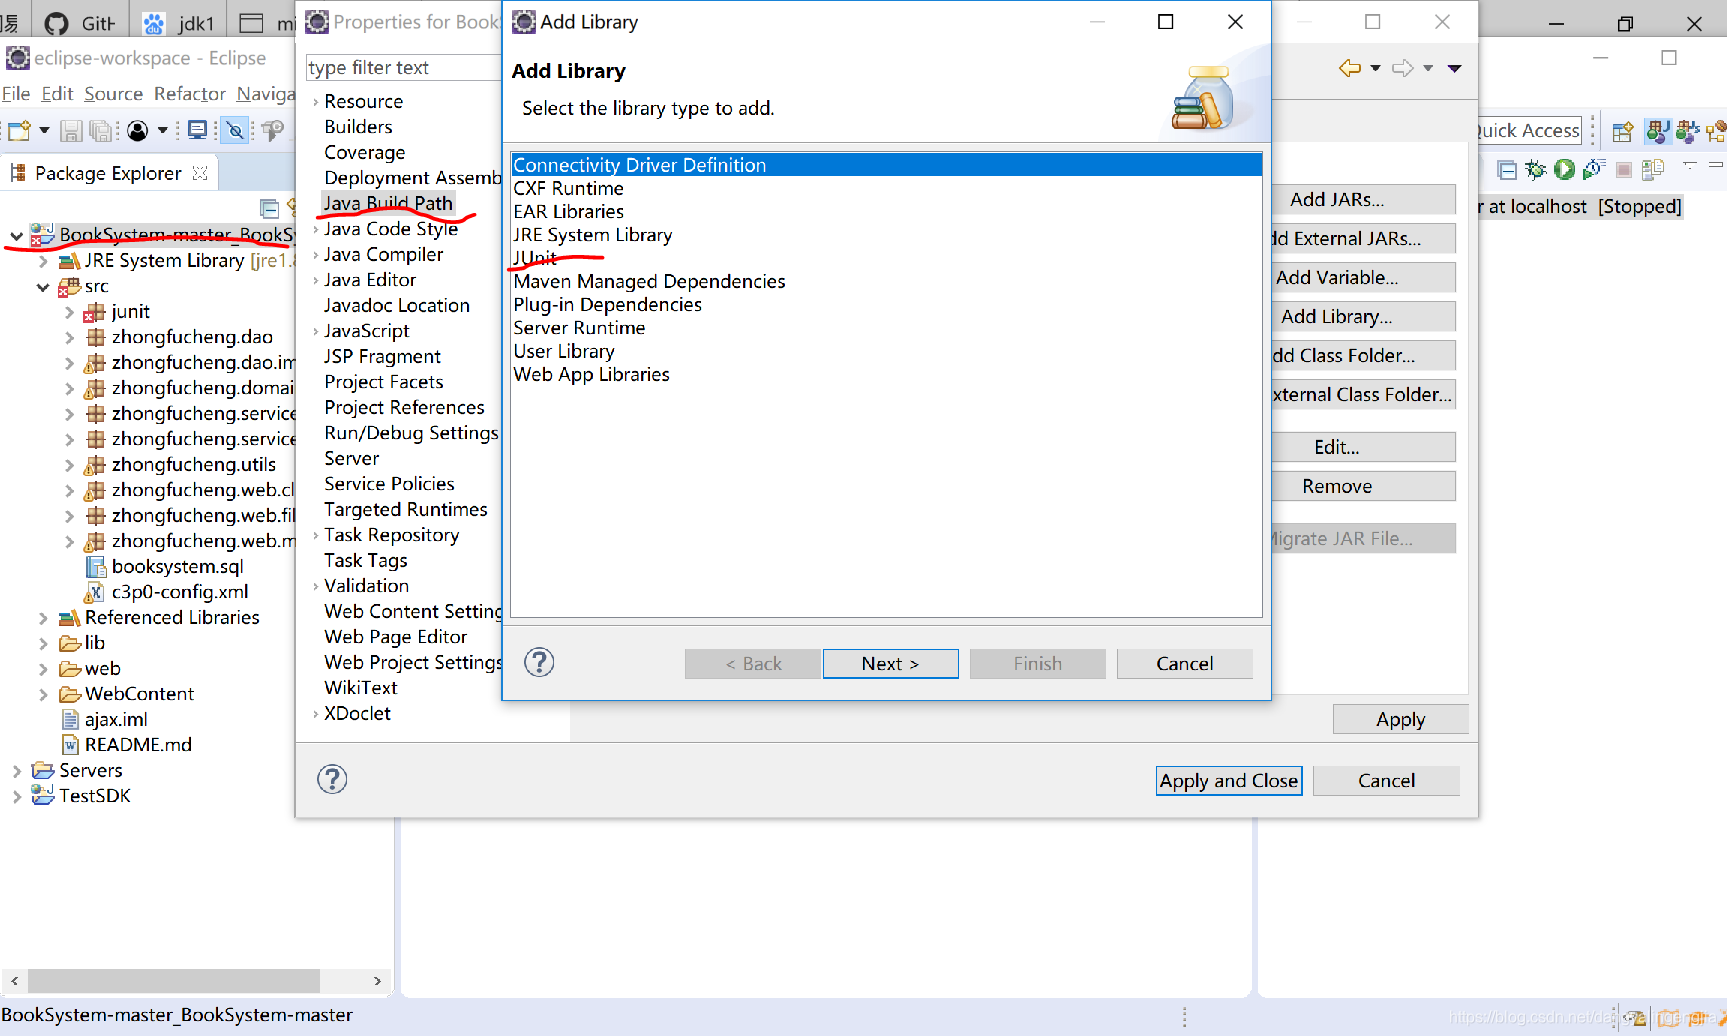1727x1036 pixels.
Task: Click the Remove button
Action: coord(1363,486)
